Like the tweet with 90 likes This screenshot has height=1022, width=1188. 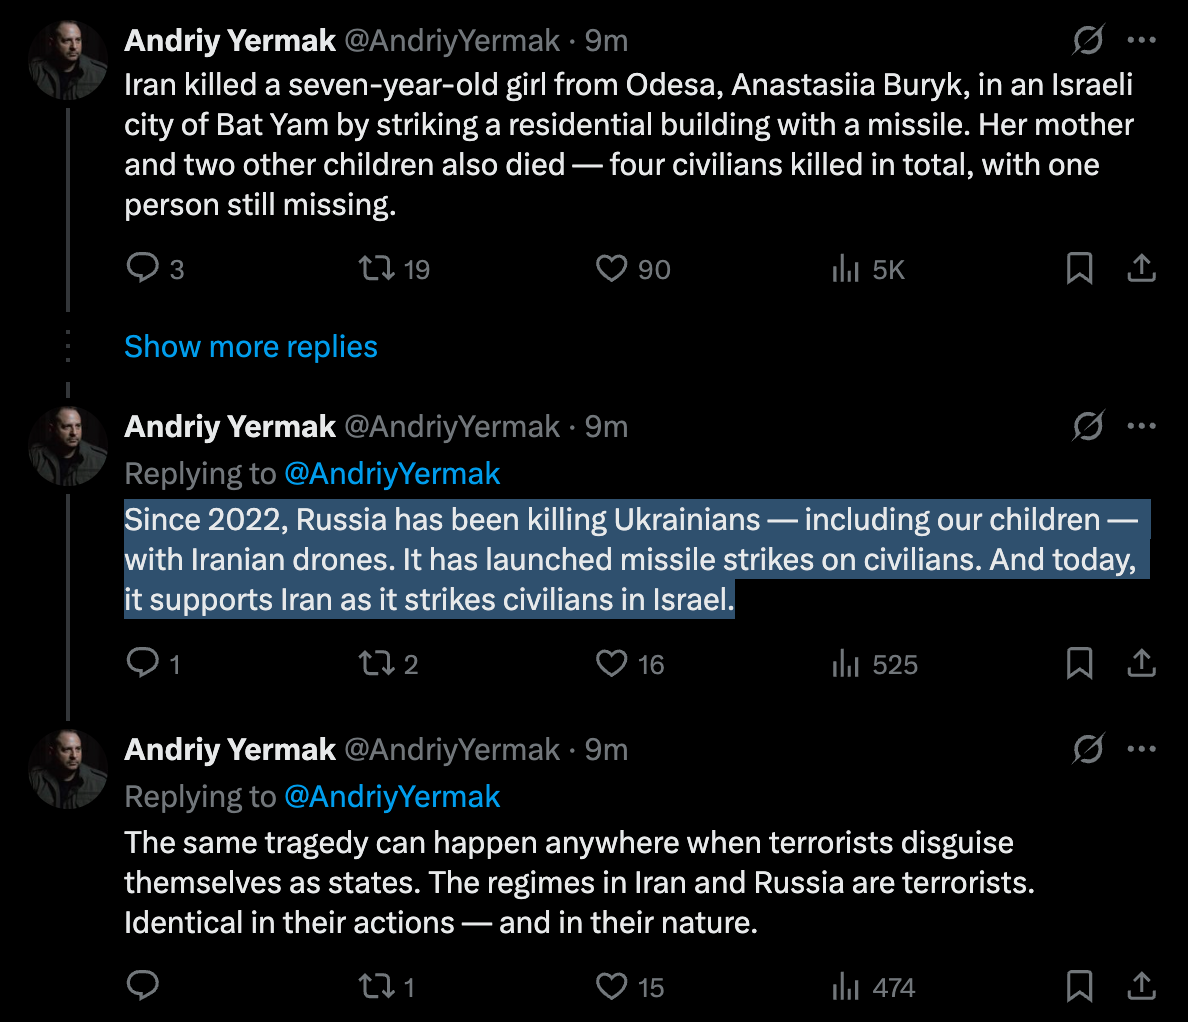611,268
